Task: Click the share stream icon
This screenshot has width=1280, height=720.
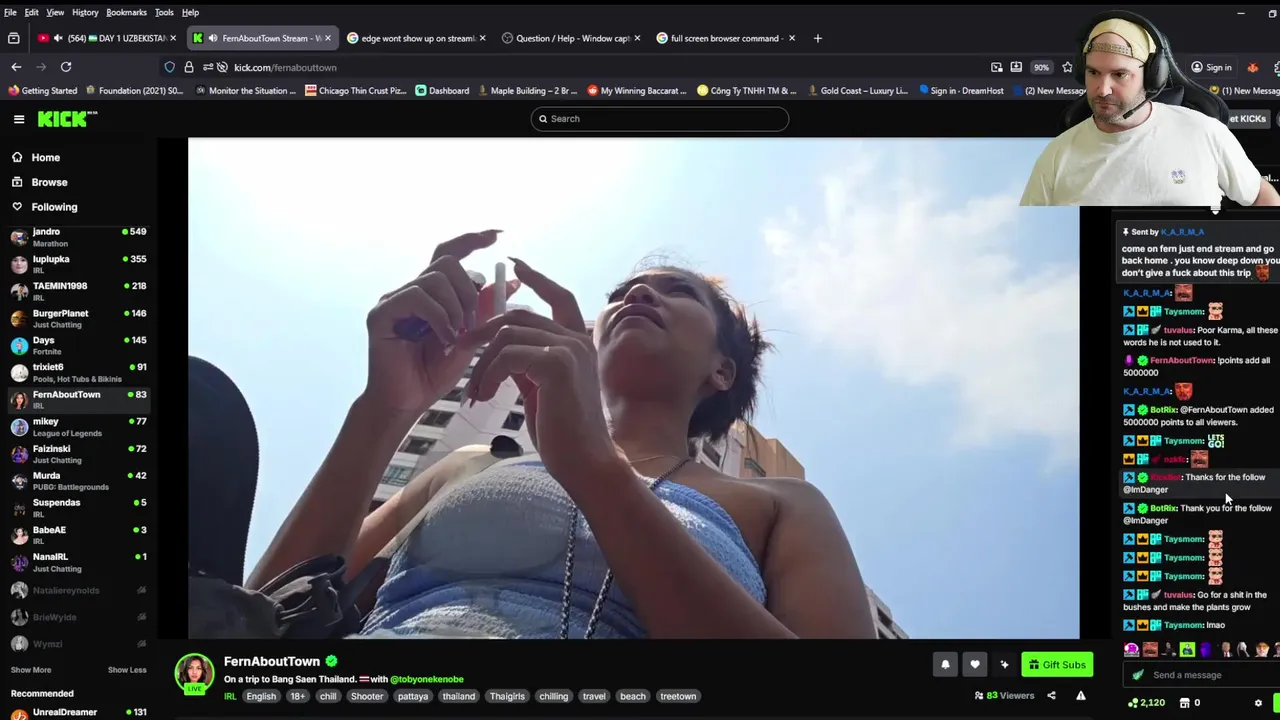Action: point(1051,696)
